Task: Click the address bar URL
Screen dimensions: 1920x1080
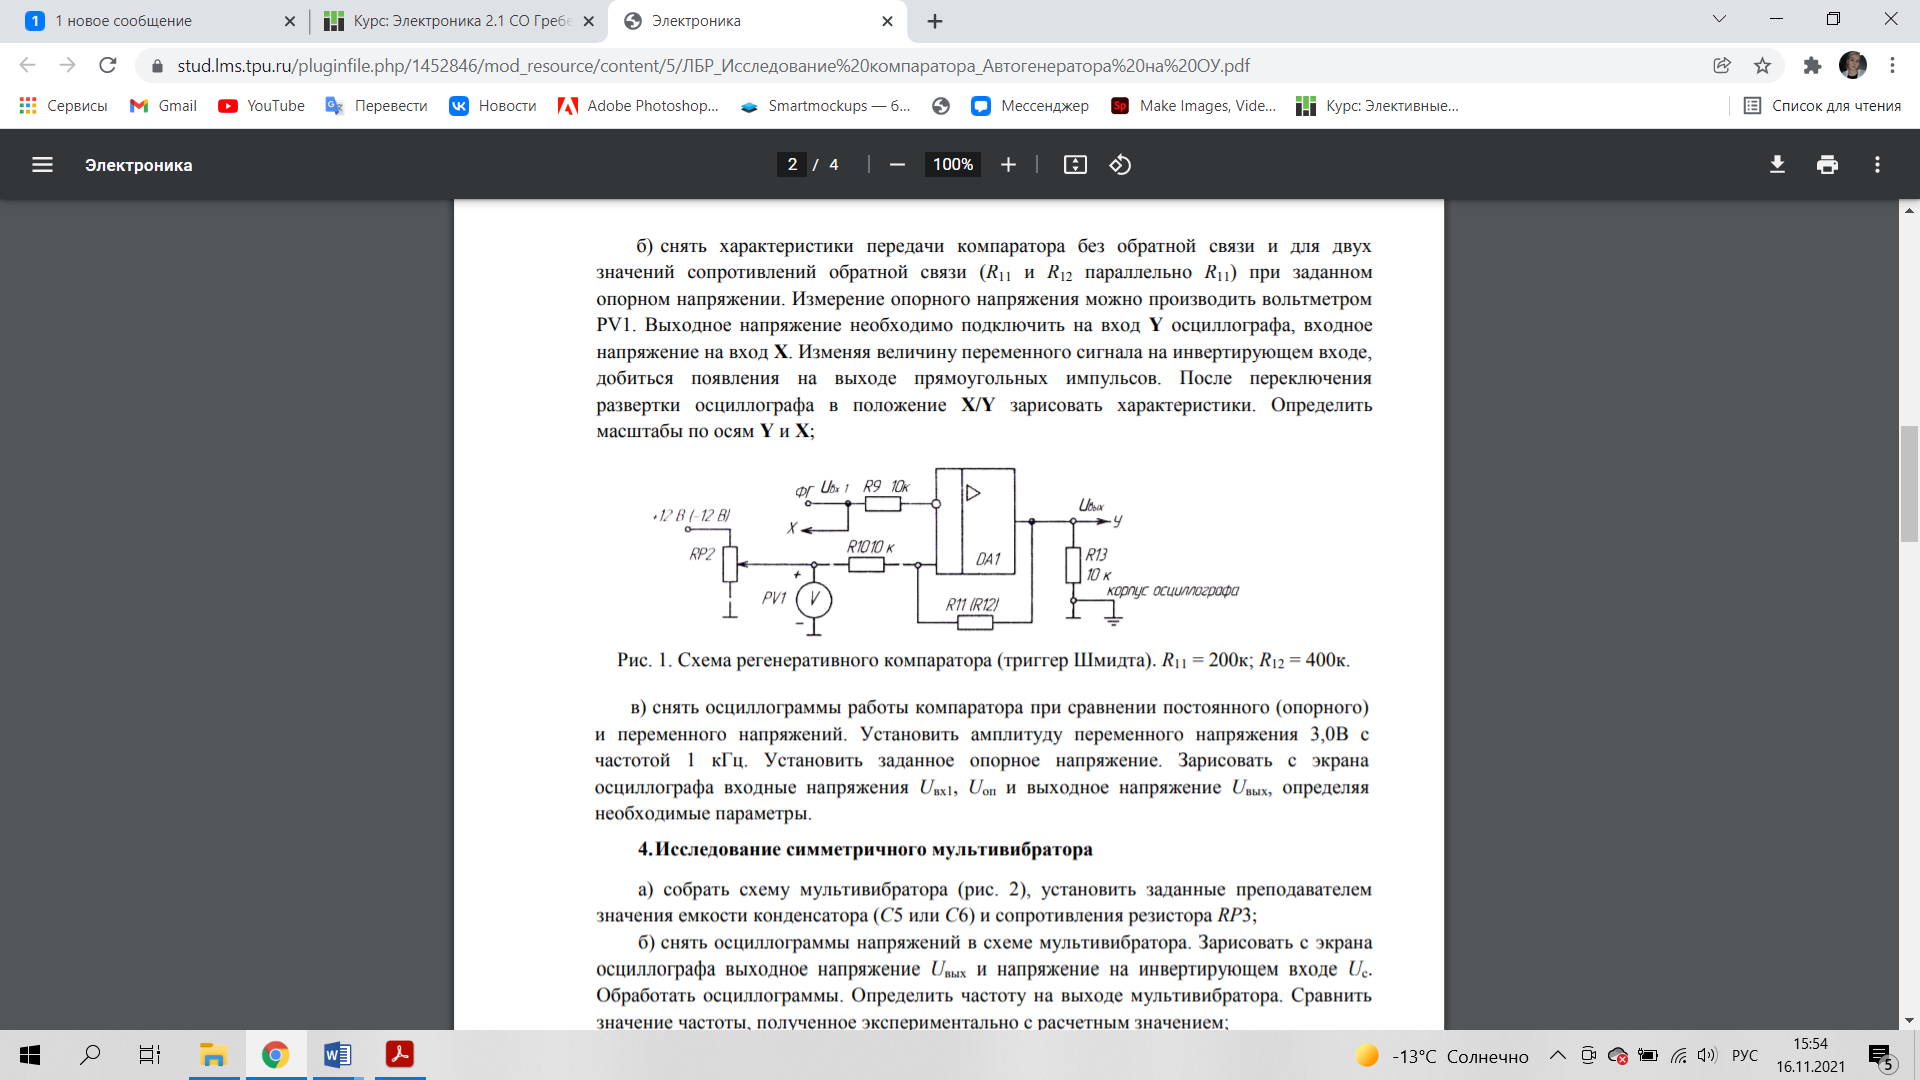Action: pyautogui.click(x=713, y=66)
